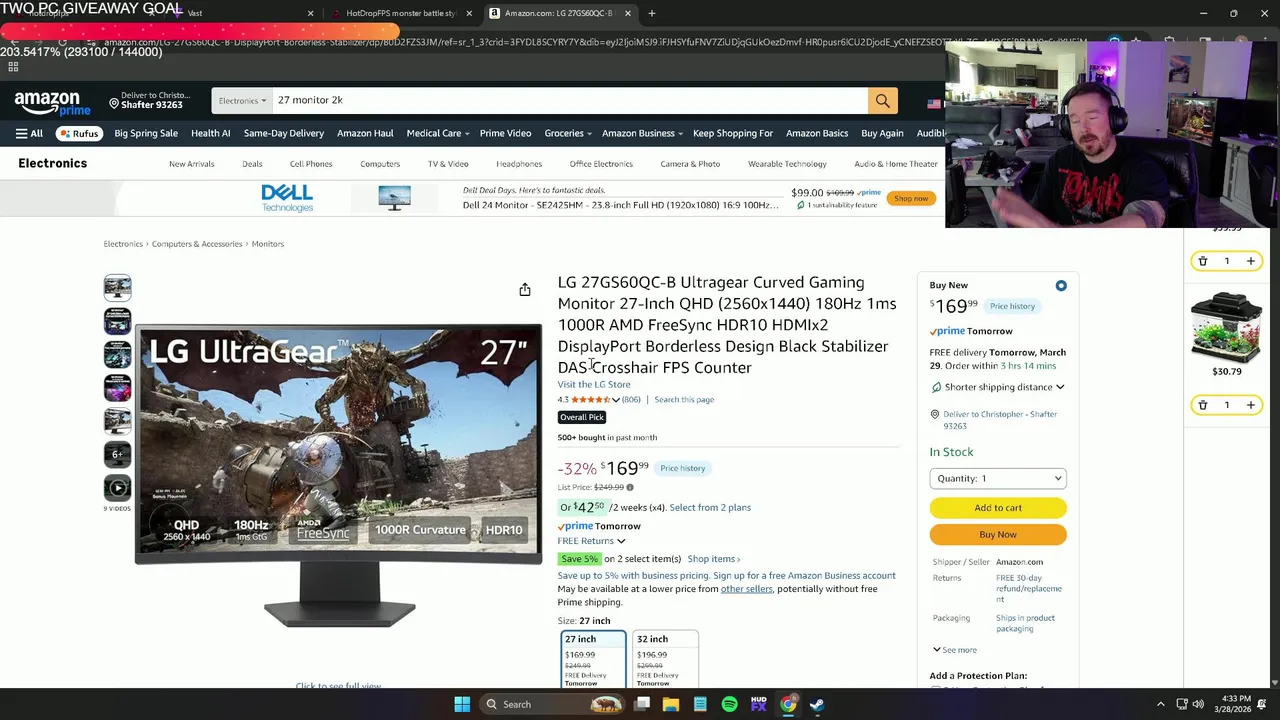Click the star rating icons

590,399
